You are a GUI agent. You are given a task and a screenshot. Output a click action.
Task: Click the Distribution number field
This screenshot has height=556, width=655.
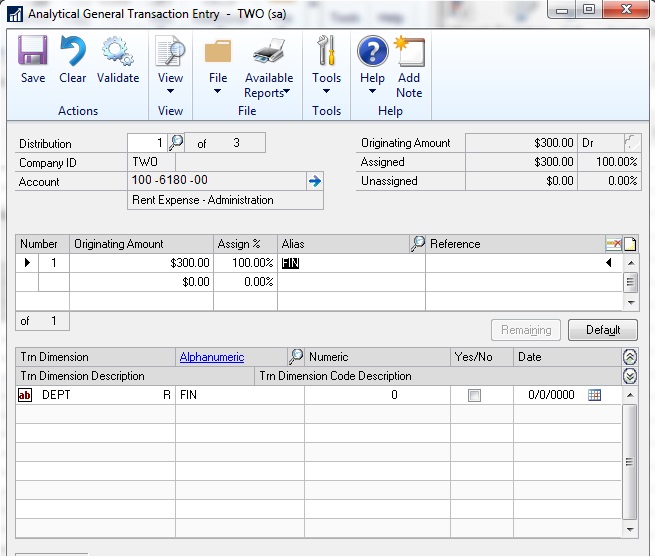tap(147, 143)
